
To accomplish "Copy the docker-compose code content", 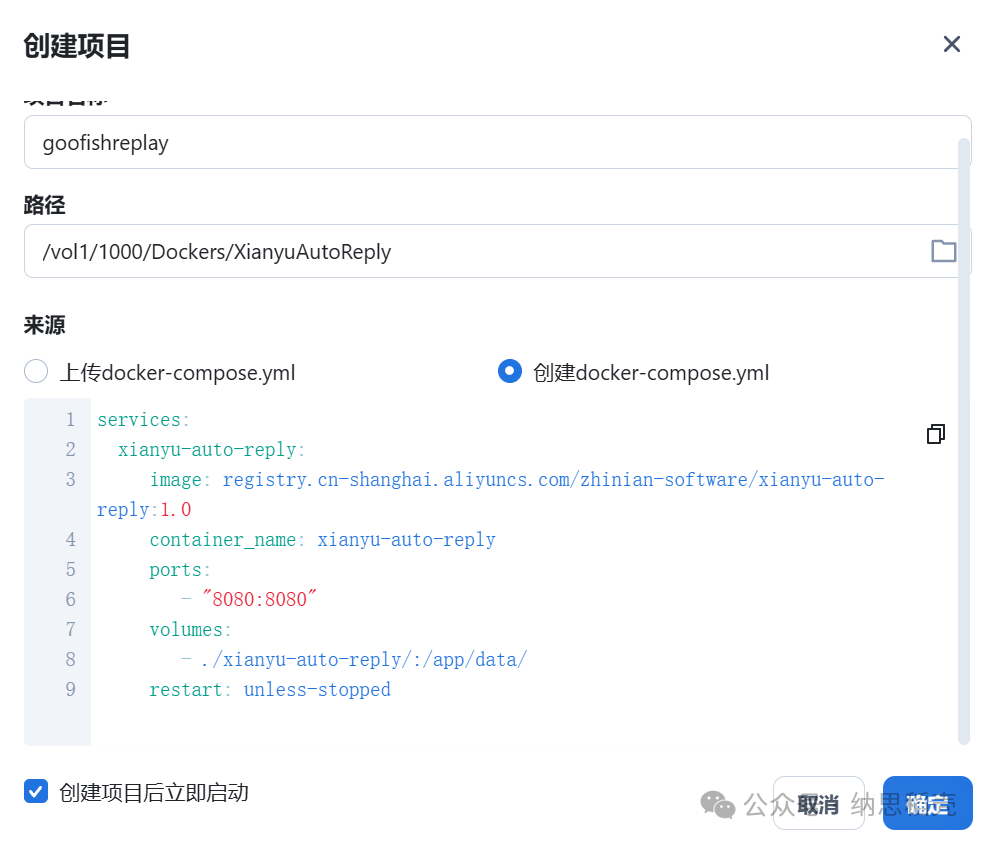I will pos(935,434).
